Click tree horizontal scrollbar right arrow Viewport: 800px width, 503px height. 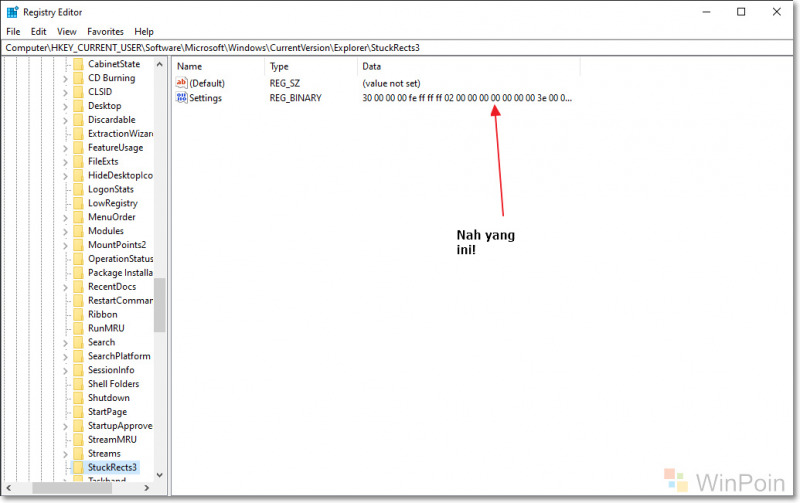pyautogui.click(x=147, y=488)
